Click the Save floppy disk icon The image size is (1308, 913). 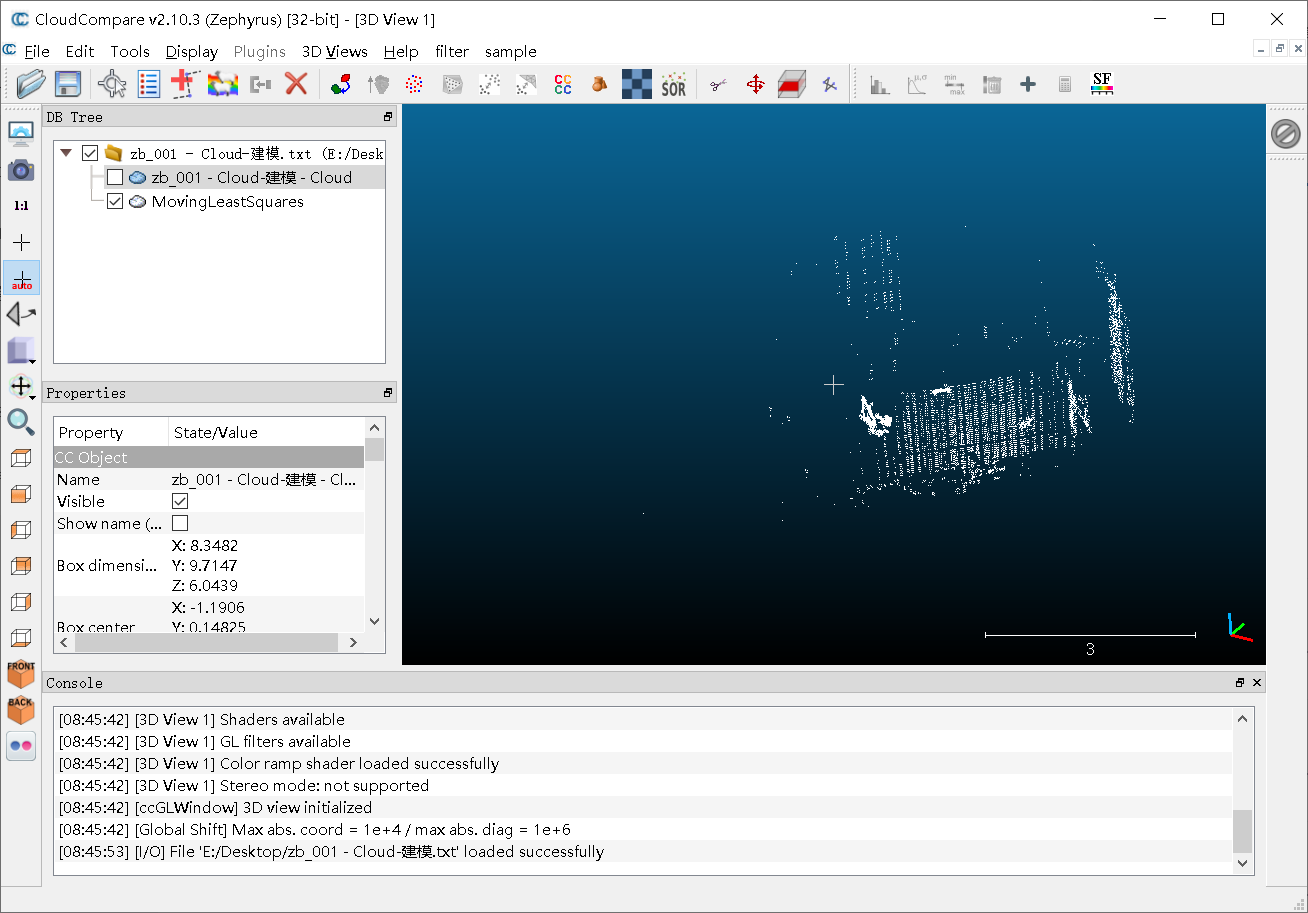pos(67,84)
